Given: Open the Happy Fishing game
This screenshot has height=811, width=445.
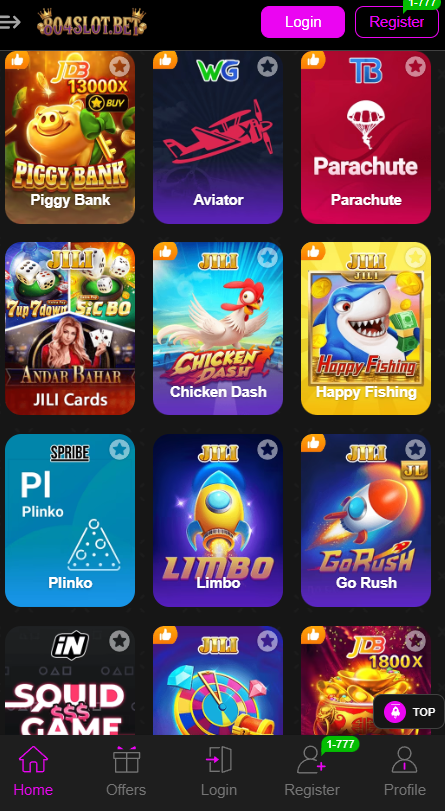Looking at the screenshot, I should (x=366, y=328).
